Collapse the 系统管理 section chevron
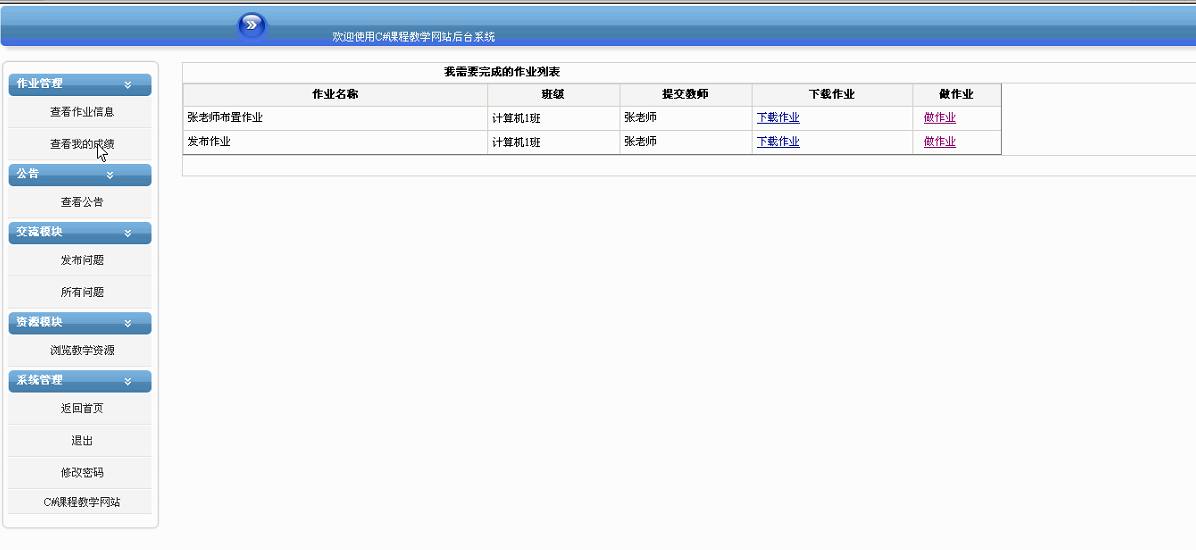This screenshot has height=550, width=1196. (x=128, y=381)
